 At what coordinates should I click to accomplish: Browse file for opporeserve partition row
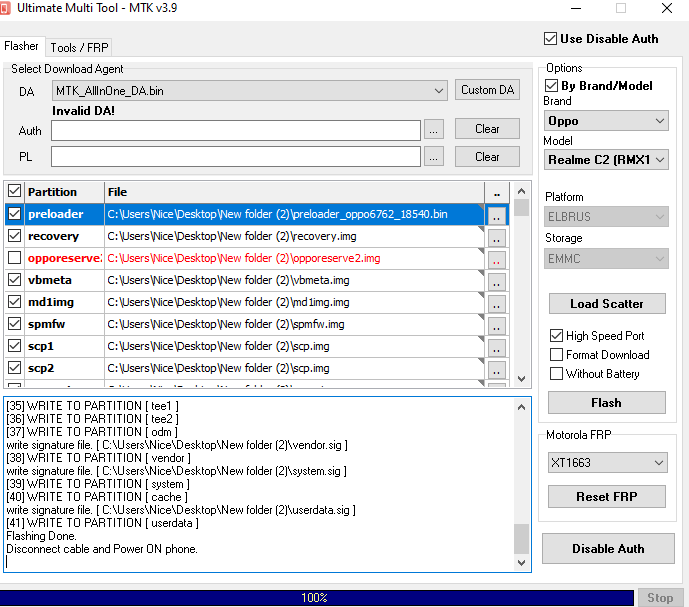pyautogui.click(x=497, y=260)
